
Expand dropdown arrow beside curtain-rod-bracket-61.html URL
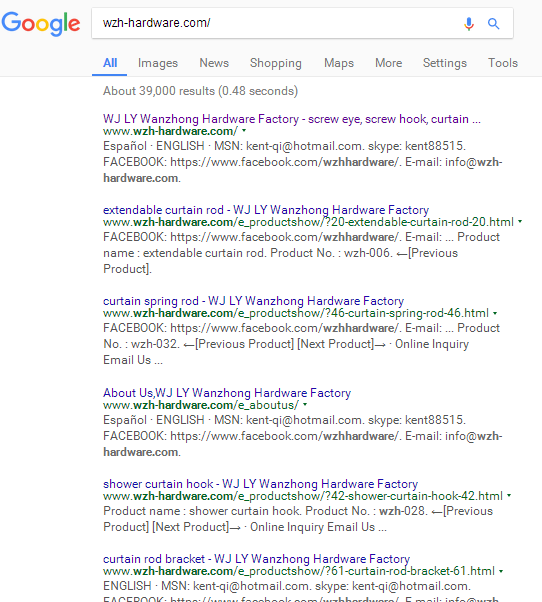[x=501, y=571]
